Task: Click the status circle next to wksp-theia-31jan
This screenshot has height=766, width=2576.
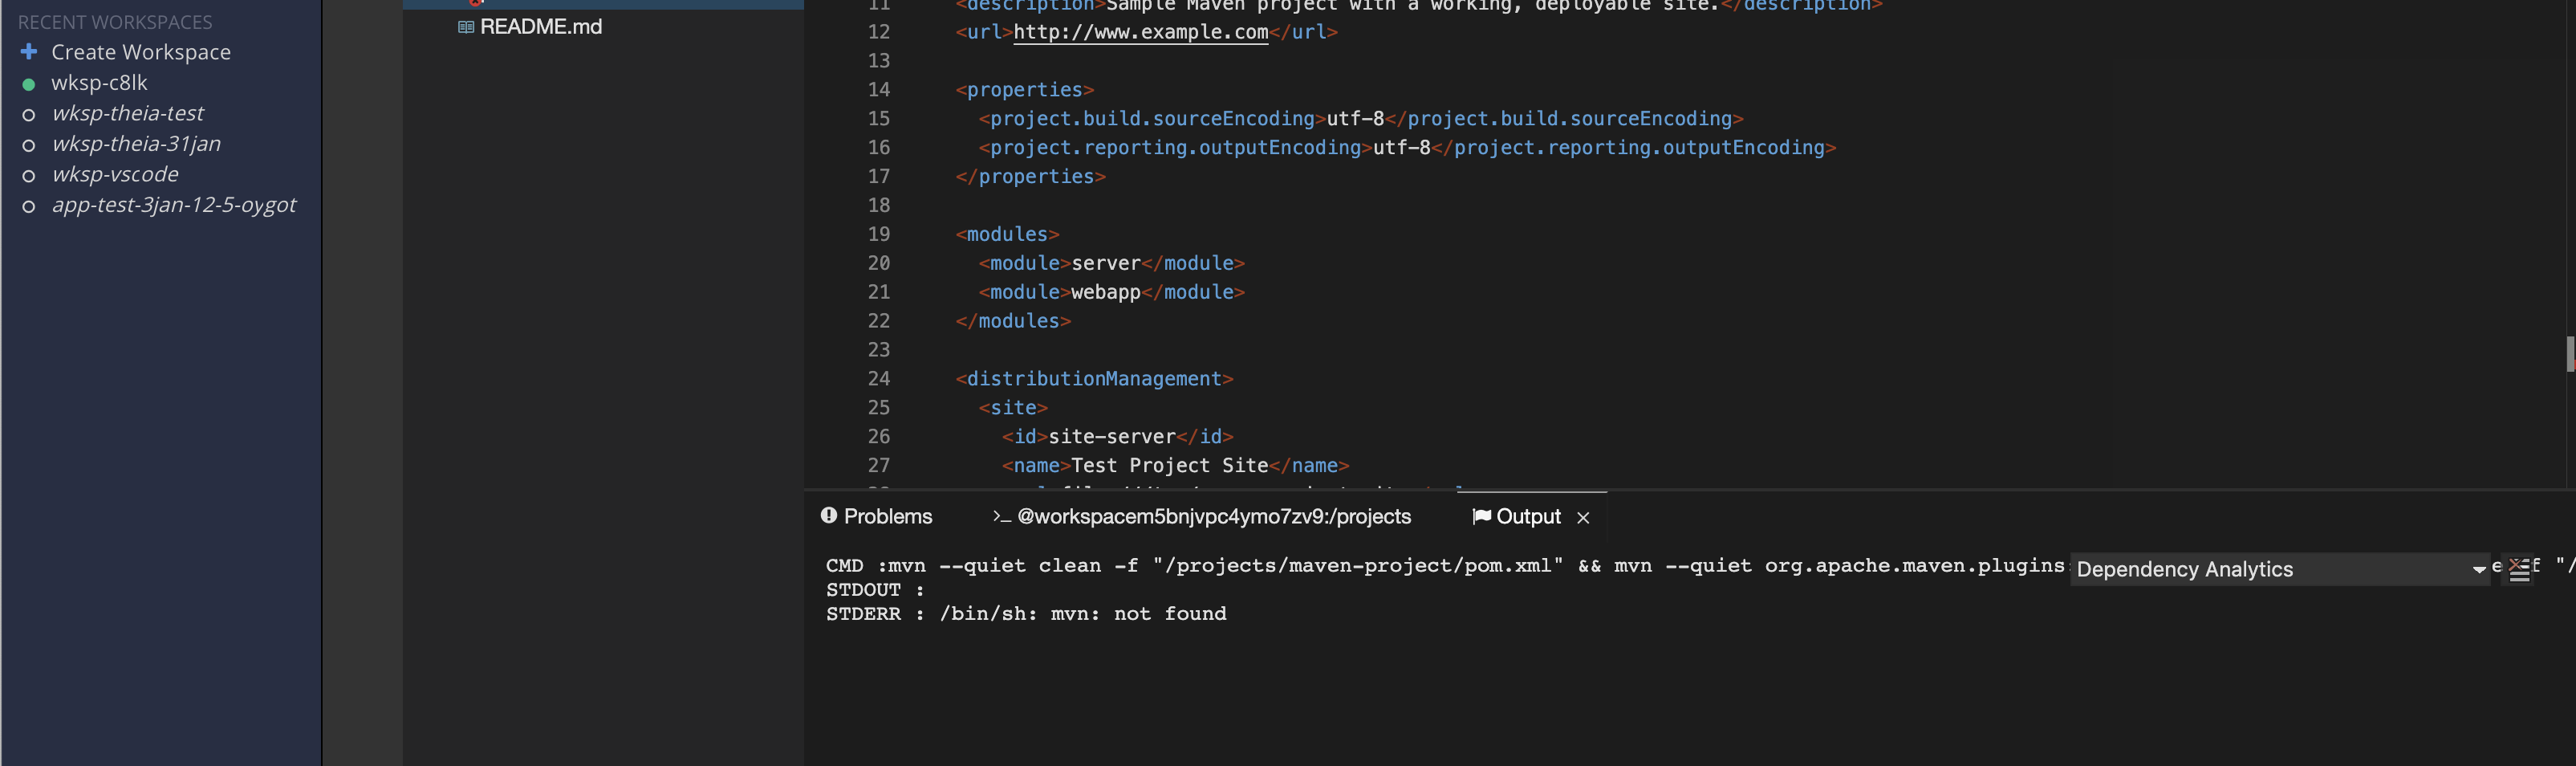Action: point(29,146)
